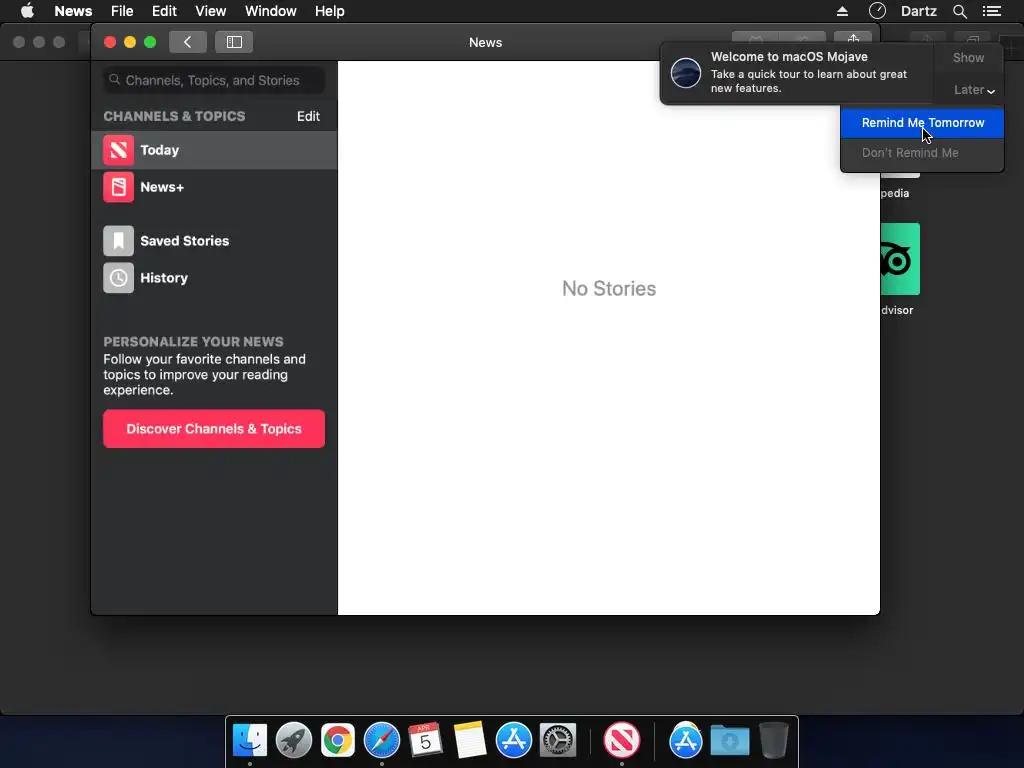Open the Trash in the Dock
Viewport: 1024px width, 768px height.
click(774, 740)
